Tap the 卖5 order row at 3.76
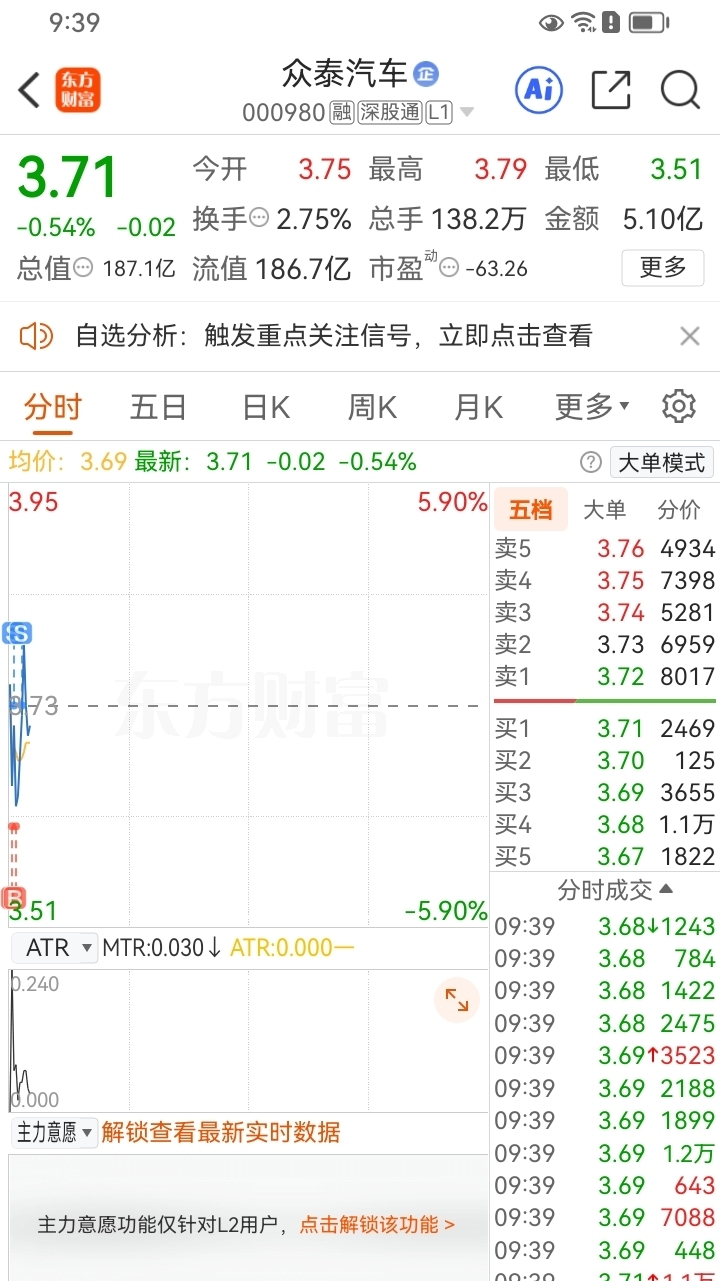This screenshot has width=720, height=1281. pos(605,548)
